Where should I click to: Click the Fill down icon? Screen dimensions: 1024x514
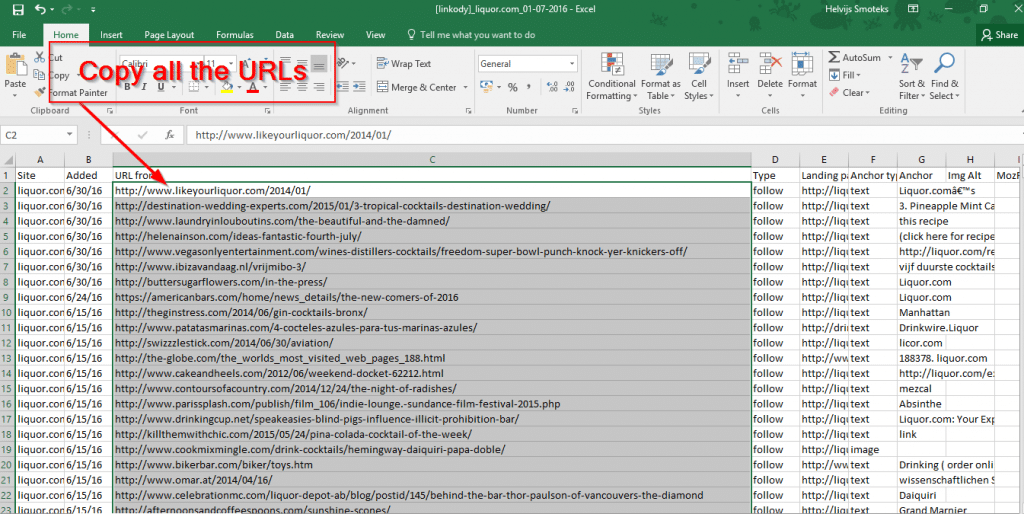pyautogui.click(x=834, y=75)
